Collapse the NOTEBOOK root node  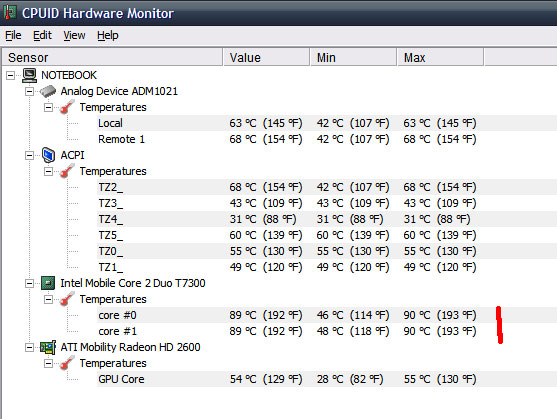(11, 75)
